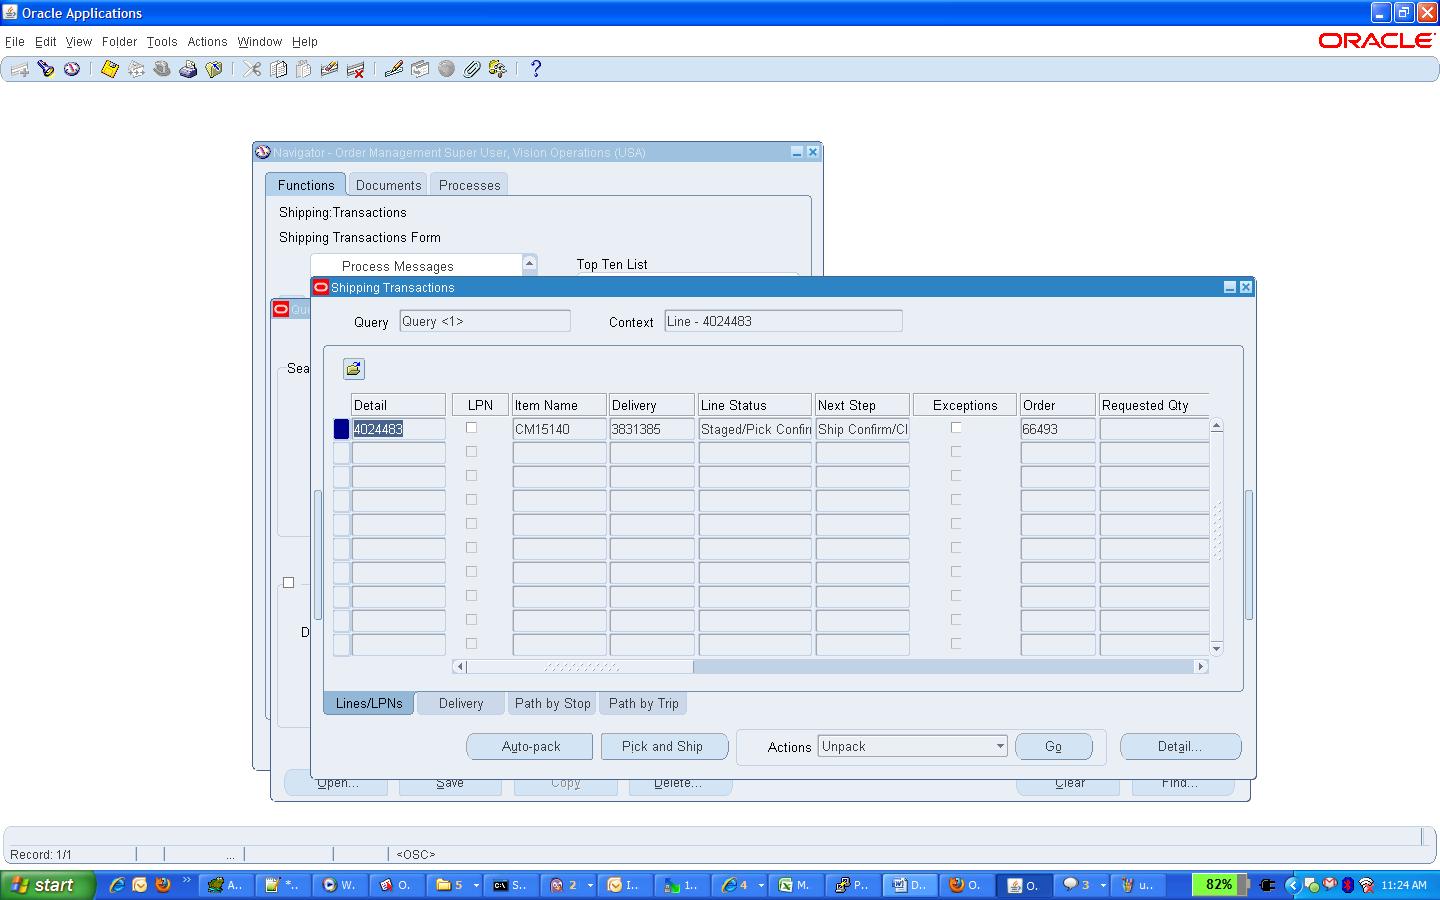Click the Clear Record eraser icon

[x=329, y=69]
